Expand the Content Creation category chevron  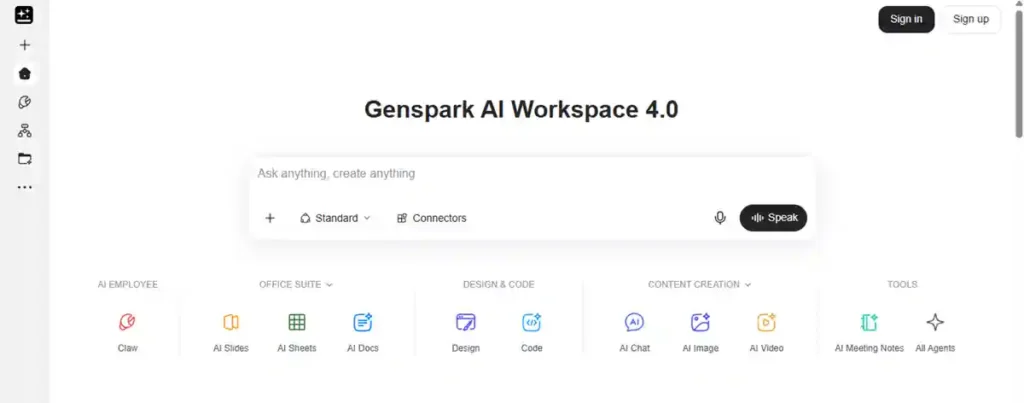[748, 285]
